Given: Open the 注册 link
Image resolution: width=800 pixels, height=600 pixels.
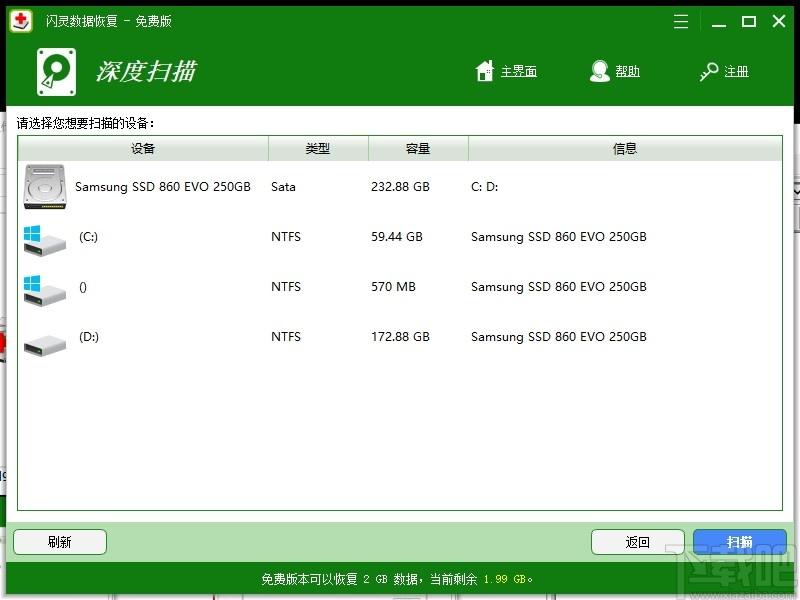Looking at the screenshot, I should 736,71.
